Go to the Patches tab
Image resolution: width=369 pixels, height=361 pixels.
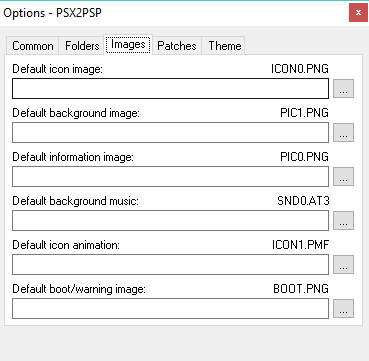point(177,46)
